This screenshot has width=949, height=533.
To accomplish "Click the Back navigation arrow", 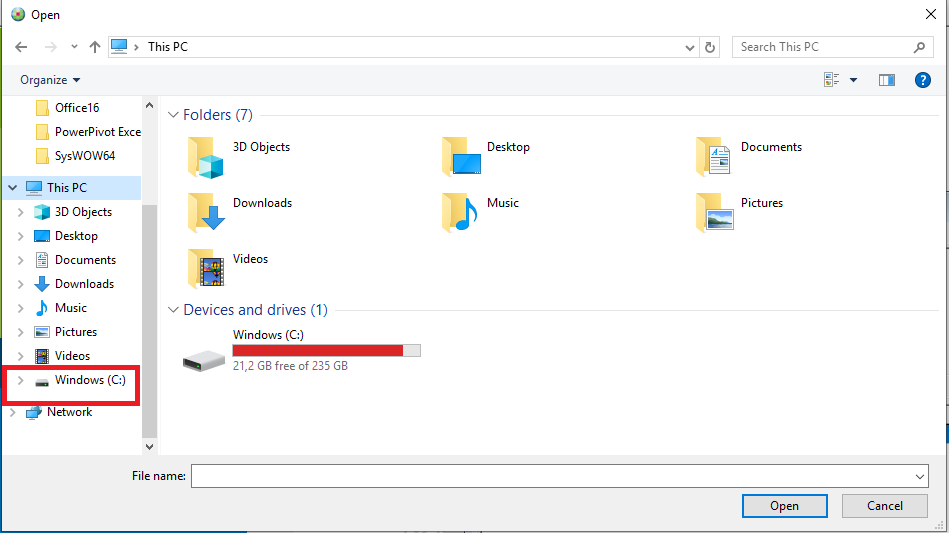I will [21, 47].
